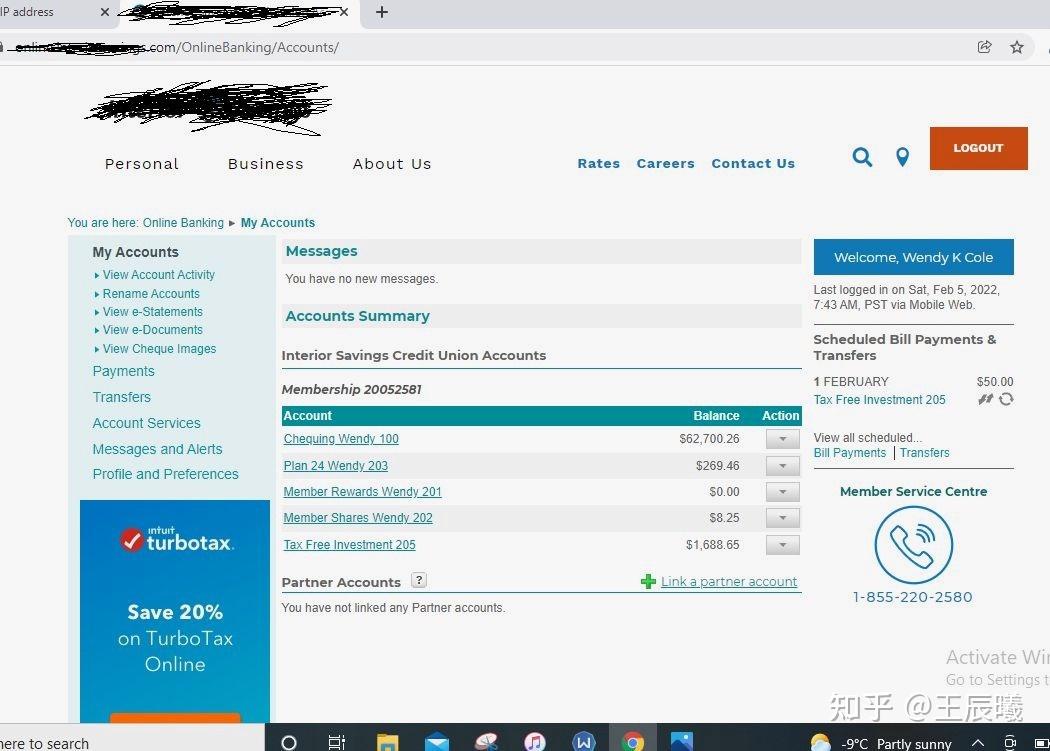Open the Photos app on taskbar
The width and height of the screenshot is (1050, 751).
click(682, 742)
